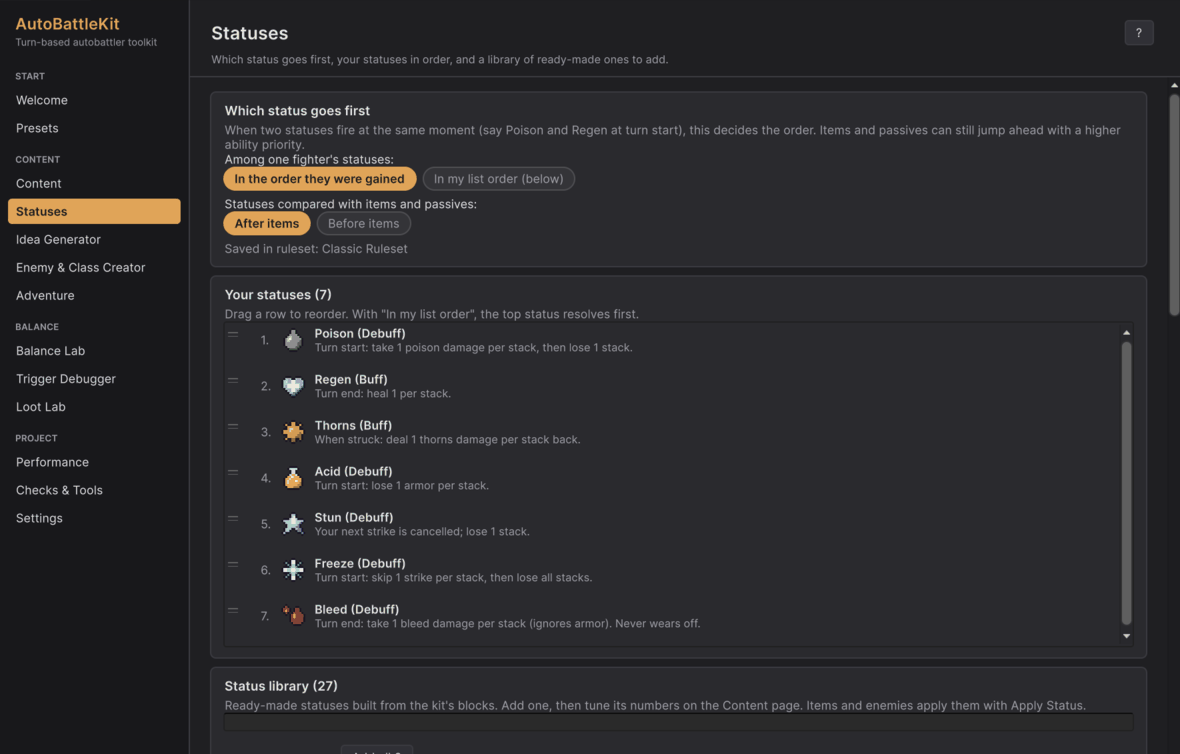Image resolution: width=1180 pixels, height=754 pixels.
Task: Click the main page scroll-up arrow
Action: click(1174, 85)
